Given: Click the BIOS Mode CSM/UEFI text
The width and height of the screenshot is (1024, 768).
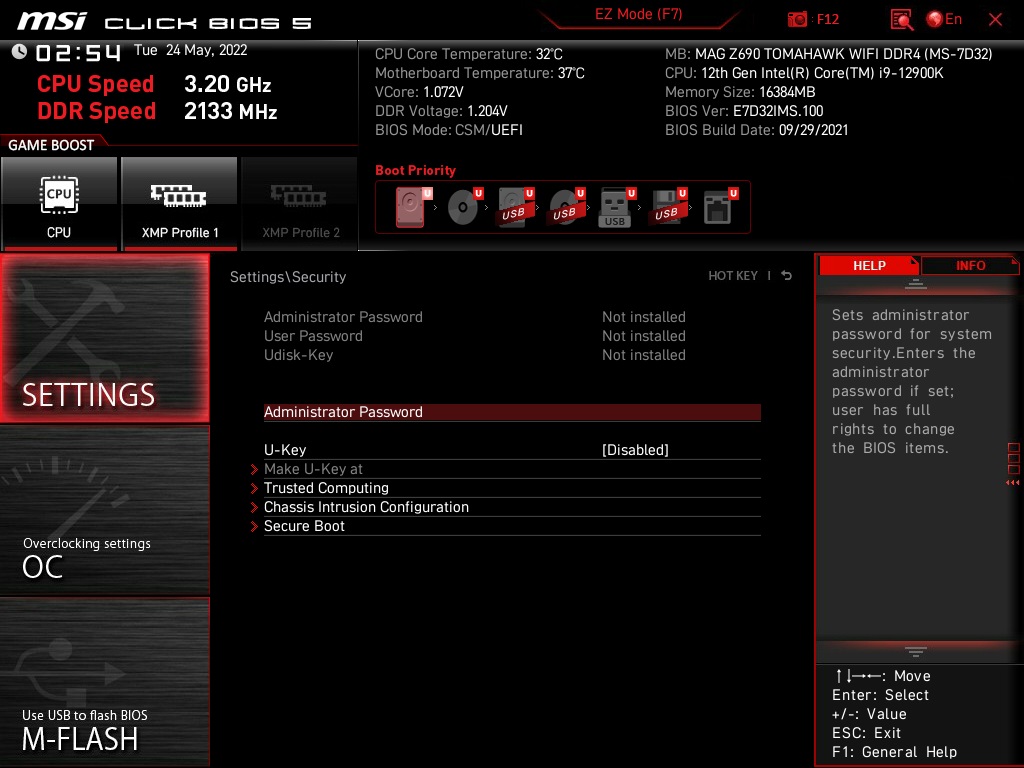Looking at the screenshot, I should tap(449, 130).
